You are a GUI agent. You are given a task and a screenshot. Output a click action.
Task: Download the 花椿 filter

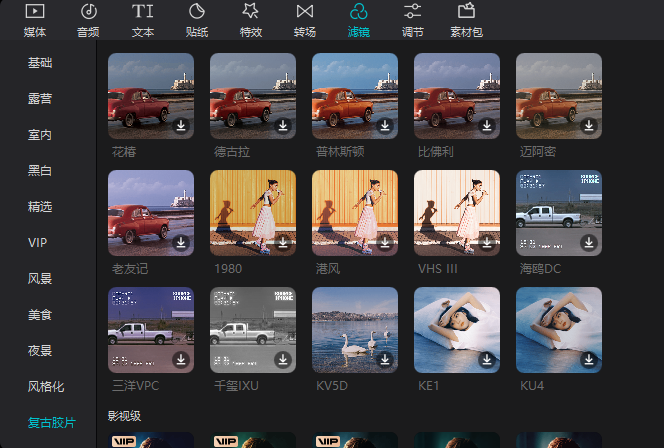(180, 126)
